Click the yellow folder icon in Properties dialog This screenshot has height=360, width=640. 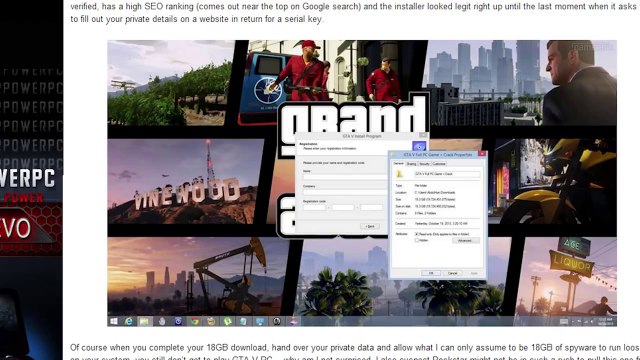[x=400, y=174]
